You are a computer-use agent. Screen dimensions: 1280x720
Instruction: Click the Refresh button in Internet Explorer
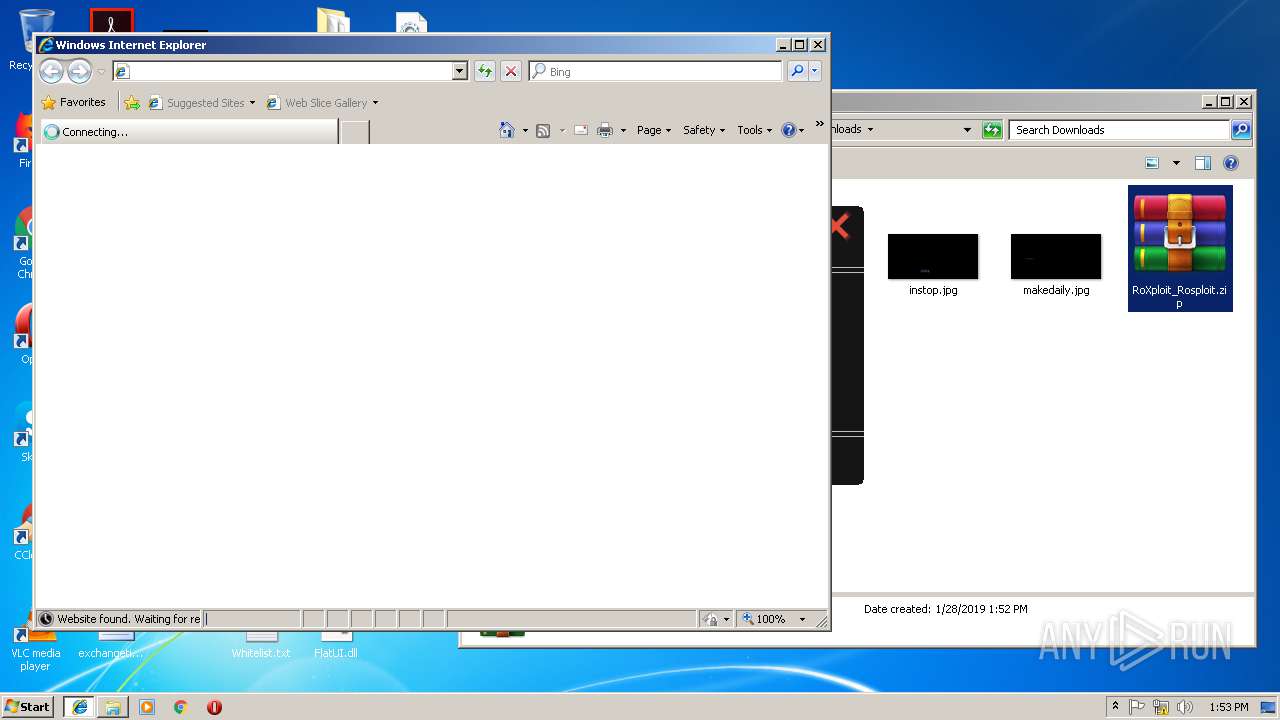point(485,71)
